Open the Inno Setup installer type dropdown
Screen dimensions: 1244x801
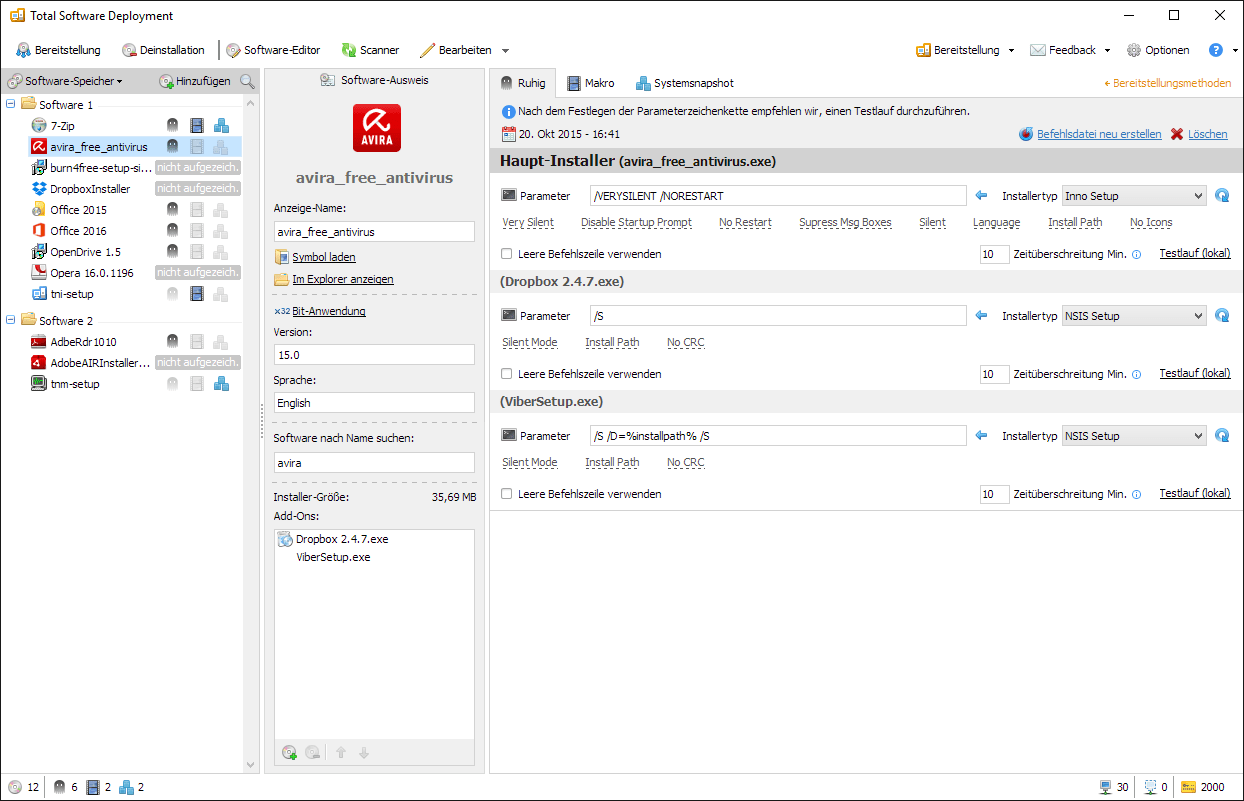(x=1133, y=196)
